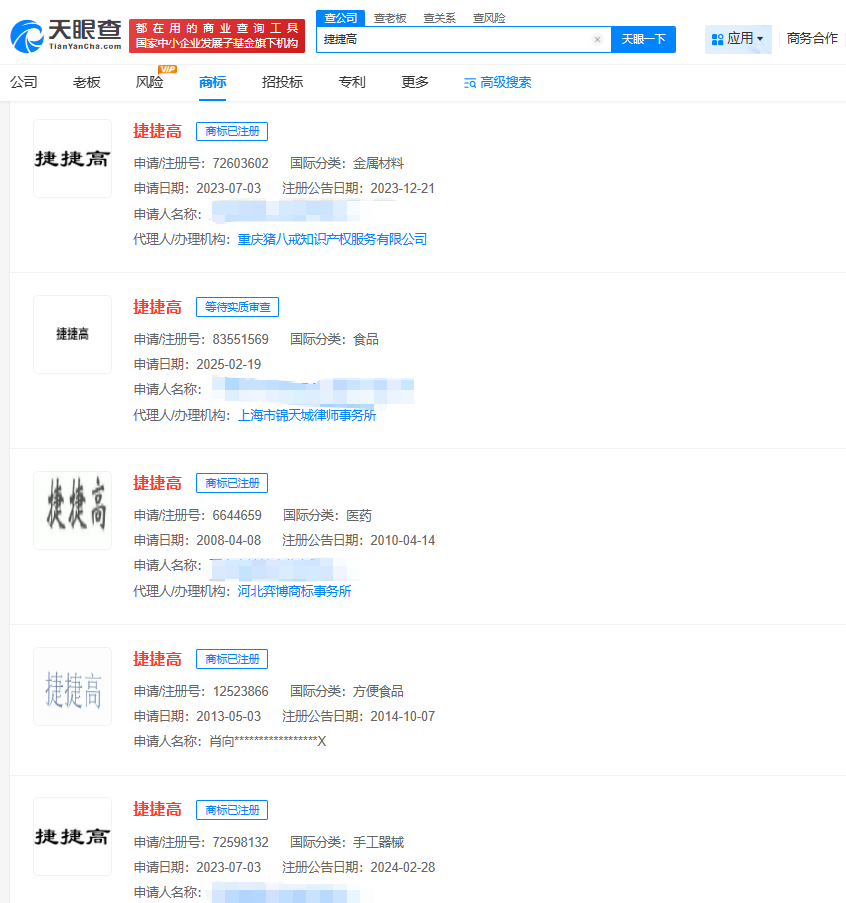Switch to the 查关系 tab
Image resolution: width=846 pixels, height=903 pixels.
click(442, 17)
